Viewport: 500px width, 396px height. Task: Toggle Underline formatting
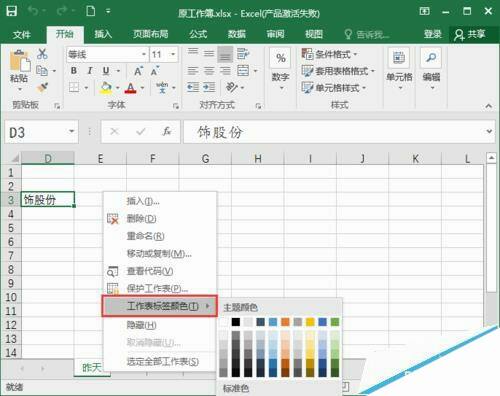tap(106, 71)
